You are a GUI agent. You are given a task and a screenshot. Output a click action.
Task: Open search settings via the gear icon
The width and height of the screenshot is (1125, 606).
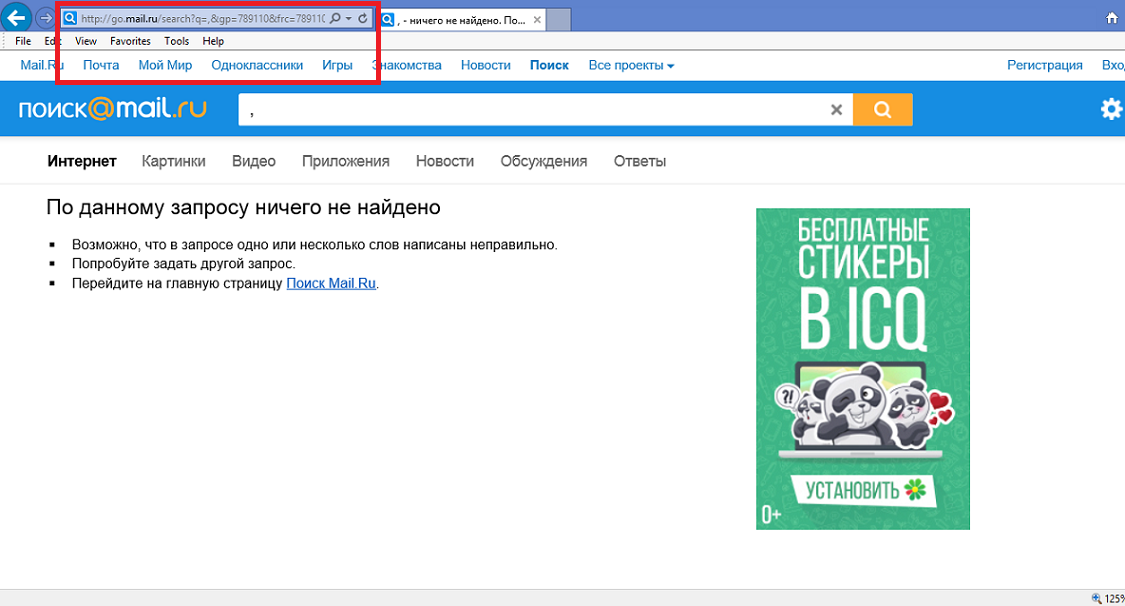point(1111,109)
